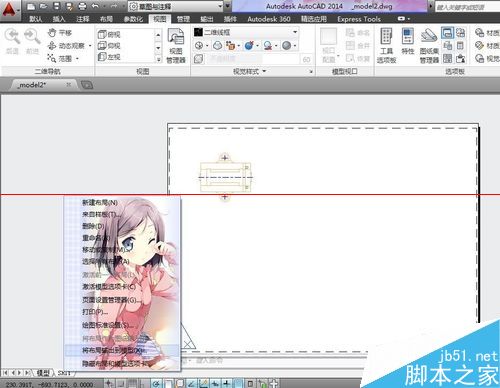Choose the Bottom view (仰视) entry
This screenshot has height=388, width=500.
coord(109,45)
